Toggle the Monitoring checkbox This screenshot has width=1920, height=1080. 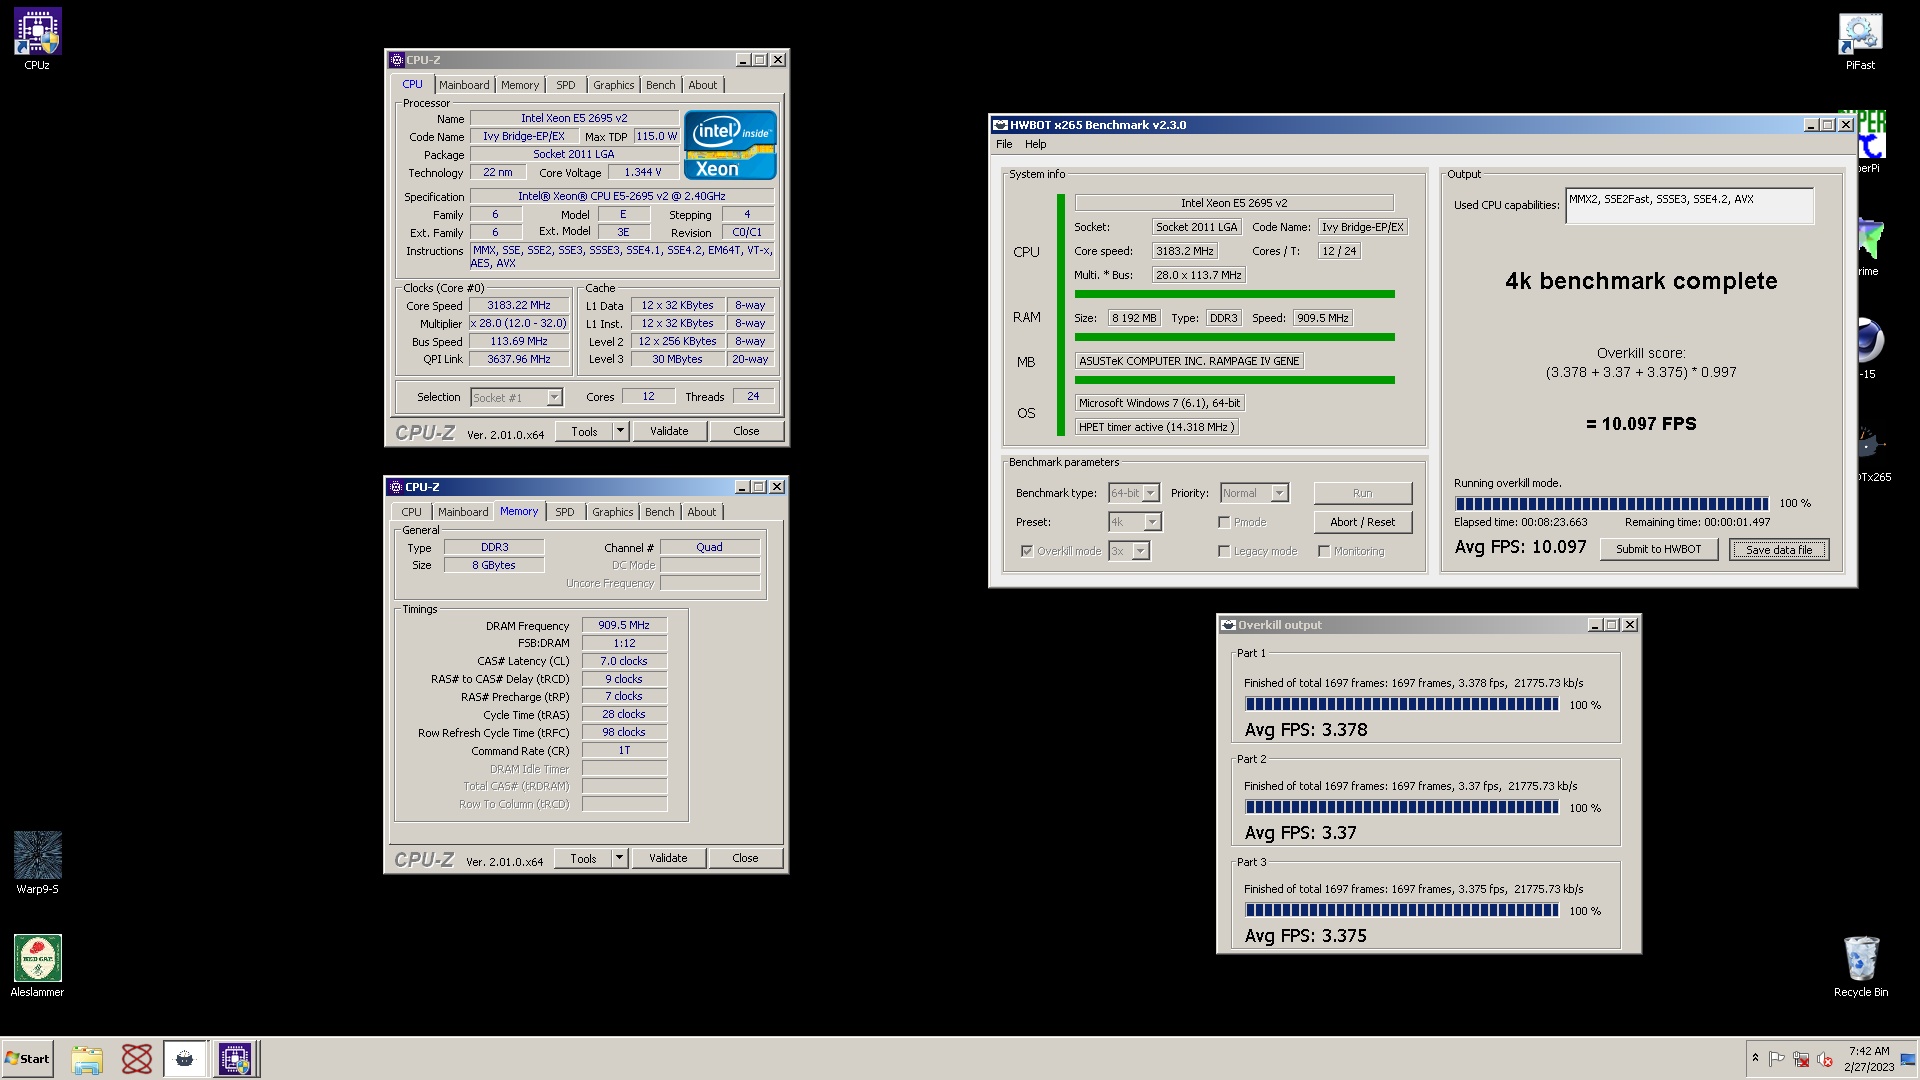(x=1324, y=551)
